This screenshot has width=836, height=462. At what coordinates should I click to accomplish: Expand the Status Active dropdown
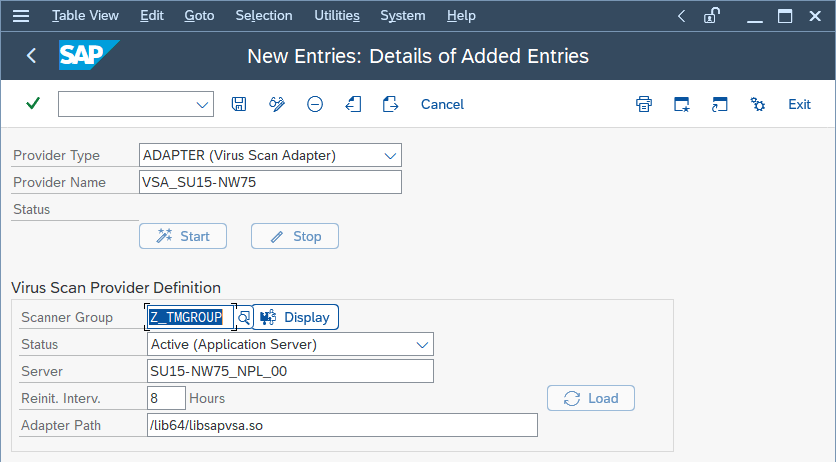click(x=421, y=344)
